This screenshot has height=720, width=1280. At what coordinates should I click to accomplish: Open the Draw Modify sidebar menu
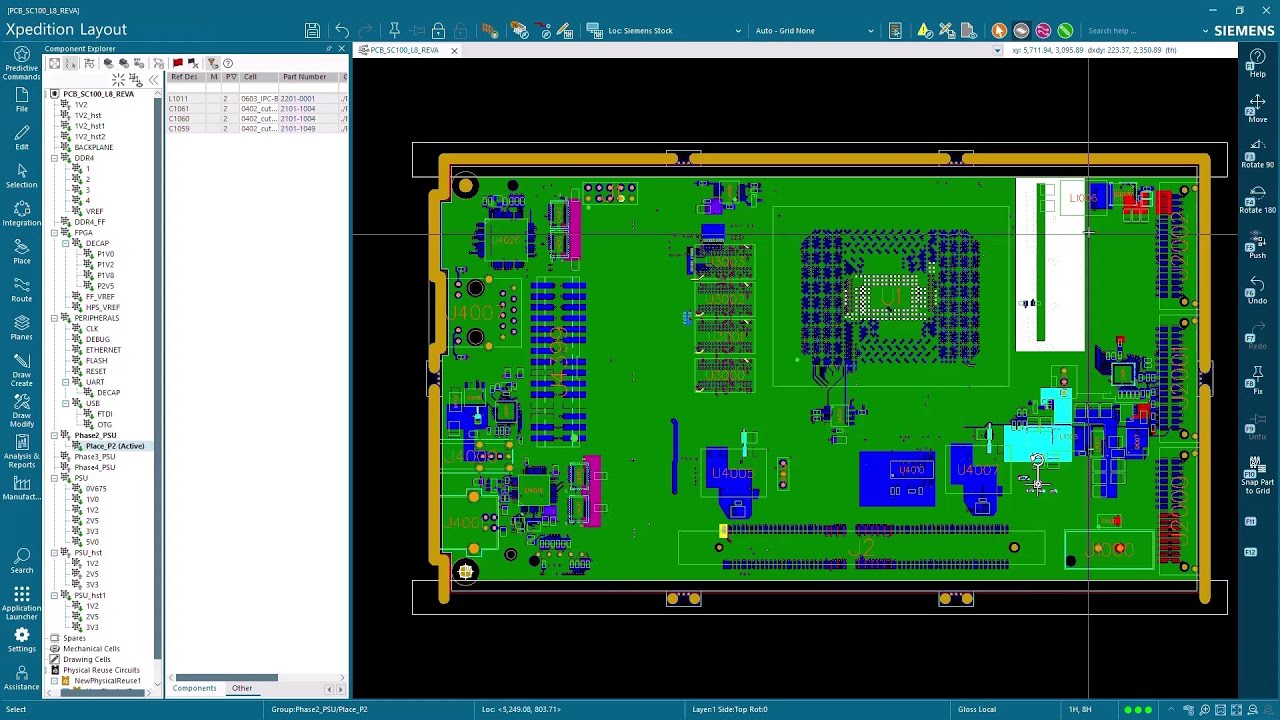tap(21, 412)
